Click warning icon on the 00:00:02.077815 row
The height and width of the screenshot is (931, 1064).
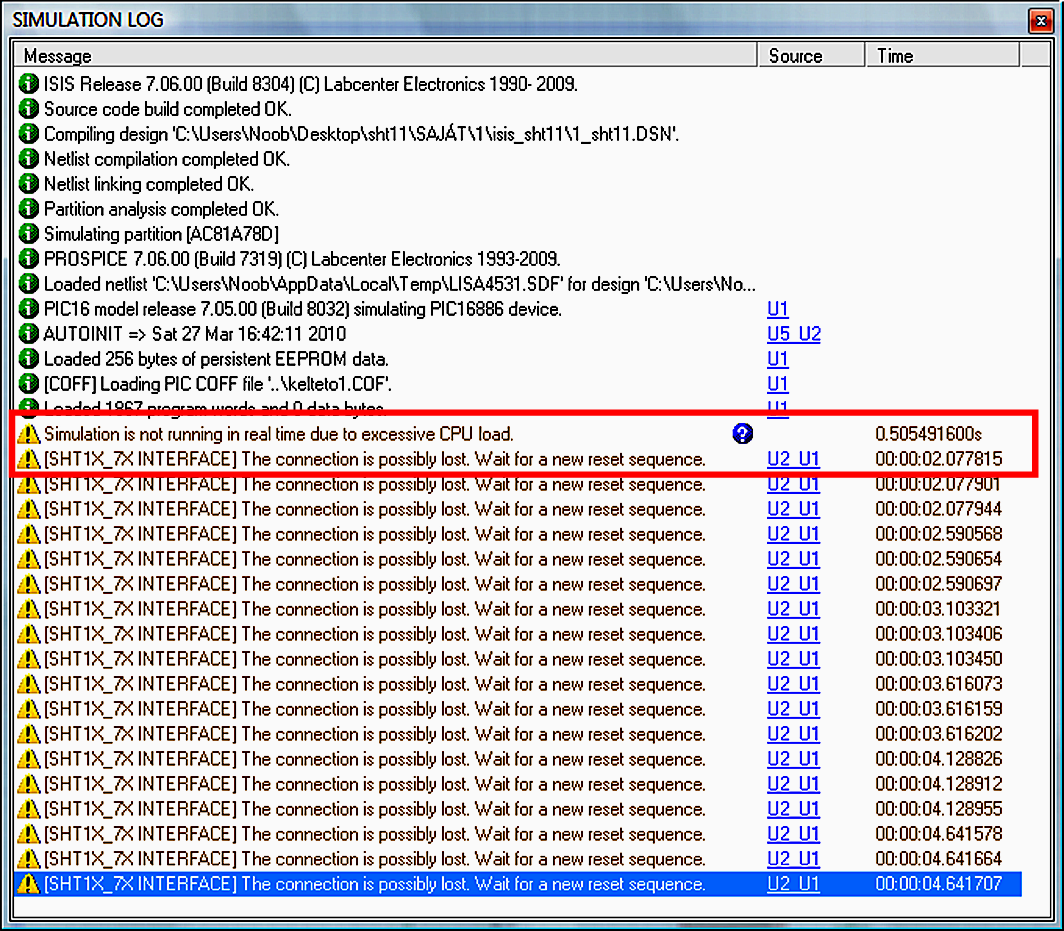(x=28, y=459)
